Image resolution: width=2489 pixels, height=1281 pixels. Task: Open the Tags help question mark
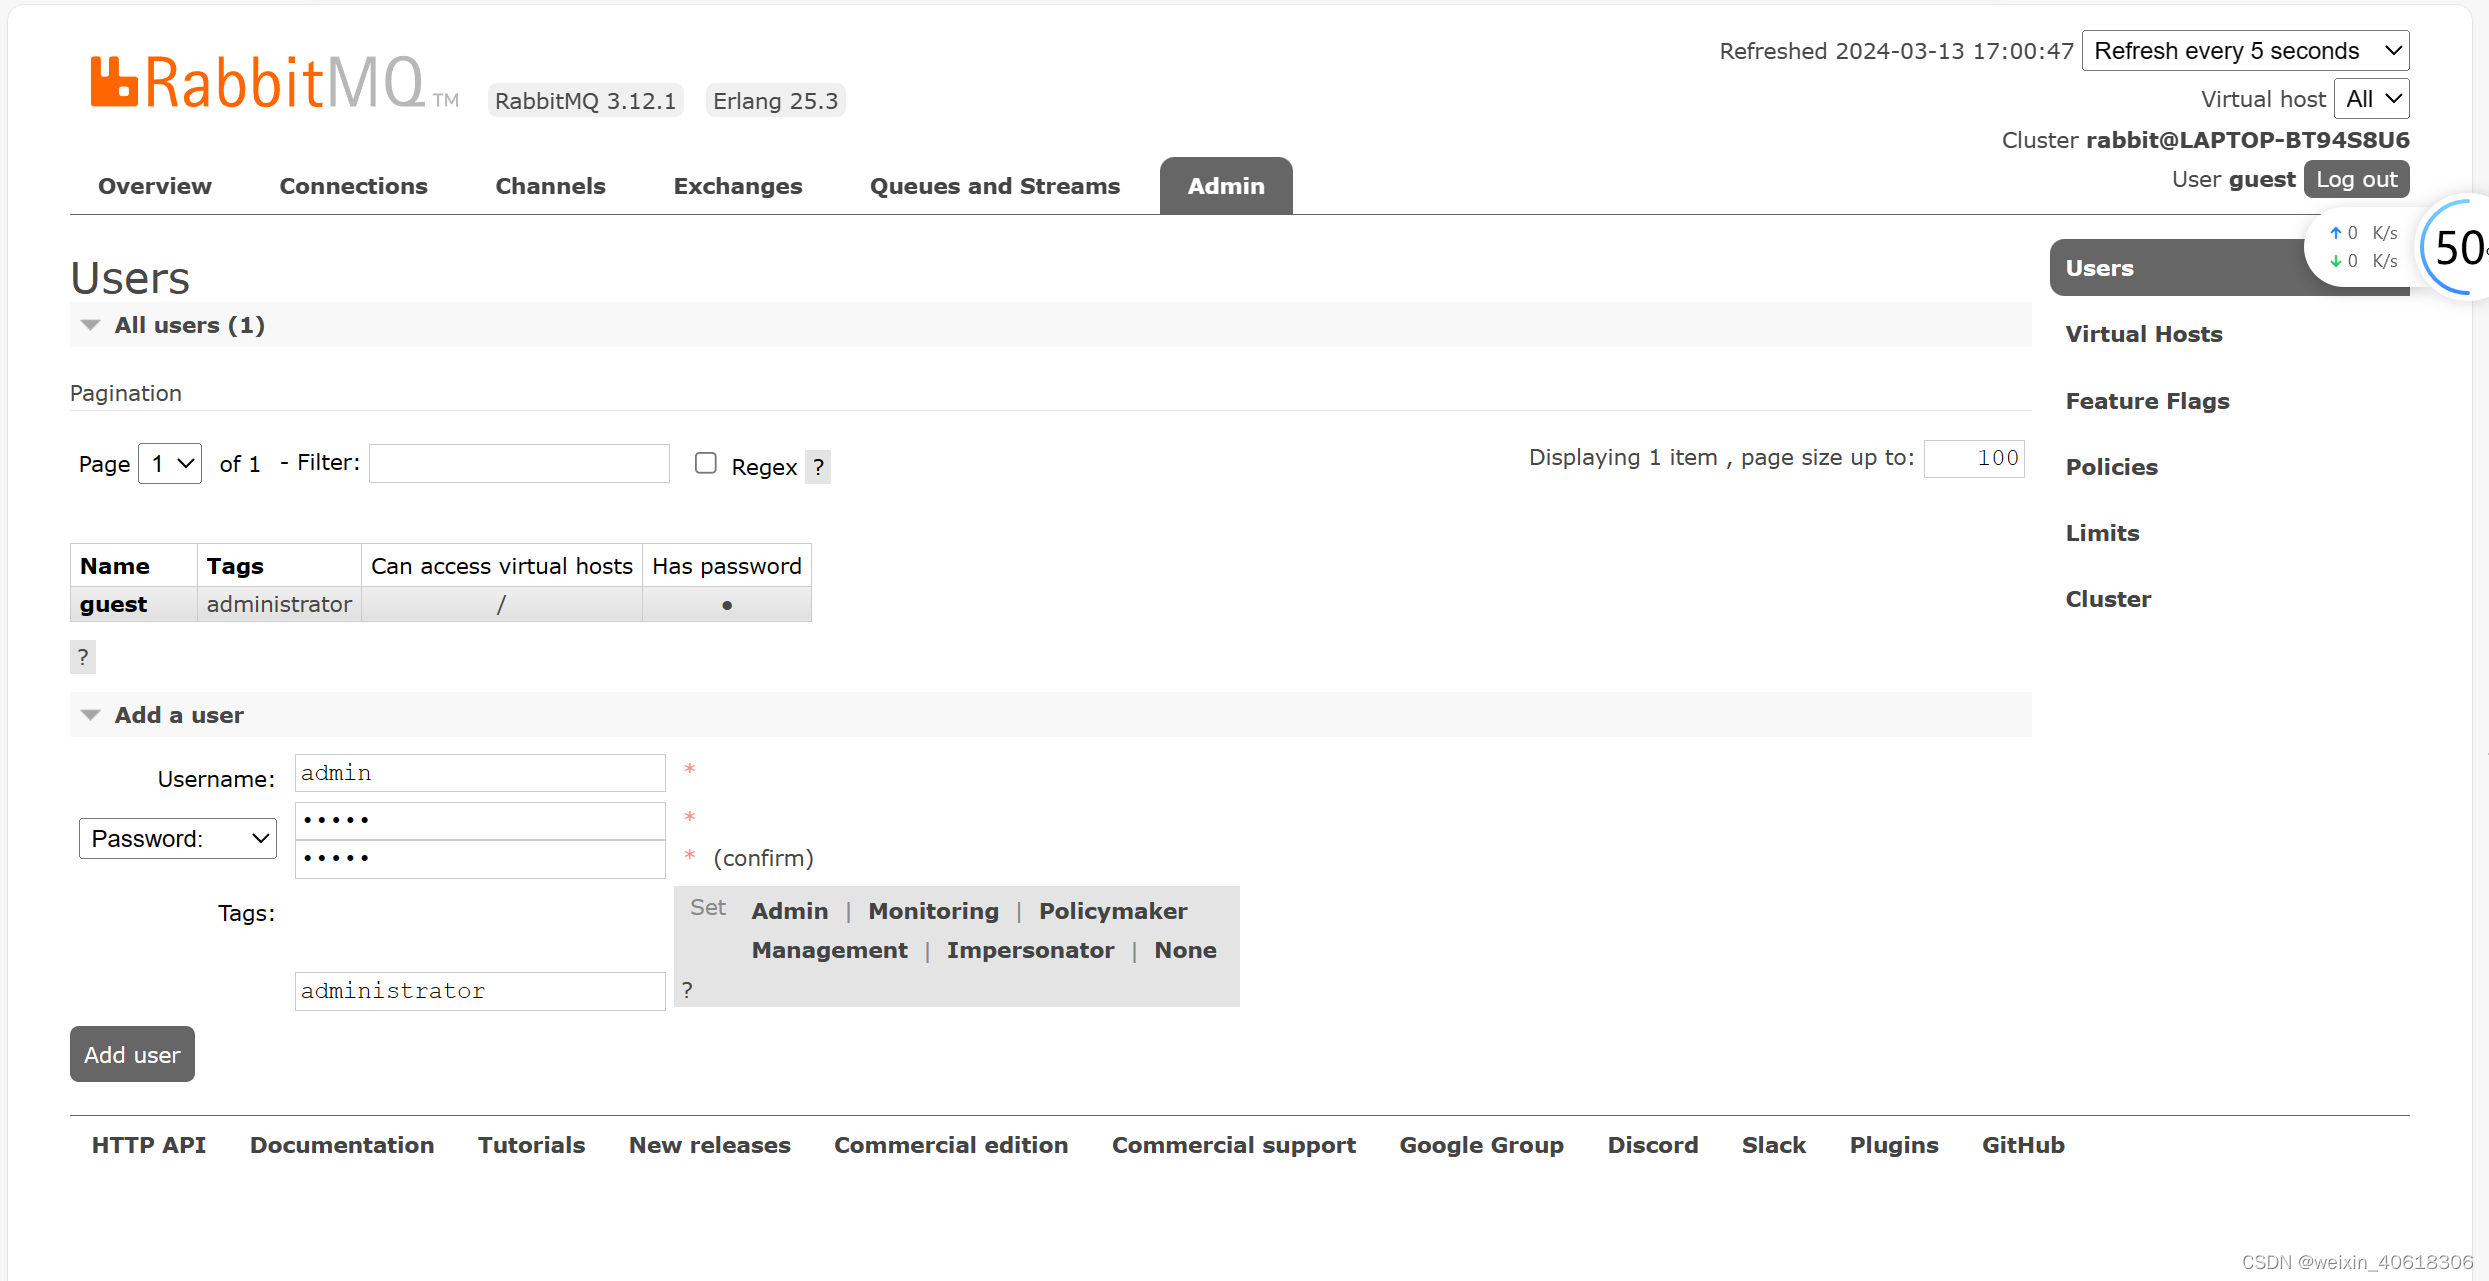point(687,990)
